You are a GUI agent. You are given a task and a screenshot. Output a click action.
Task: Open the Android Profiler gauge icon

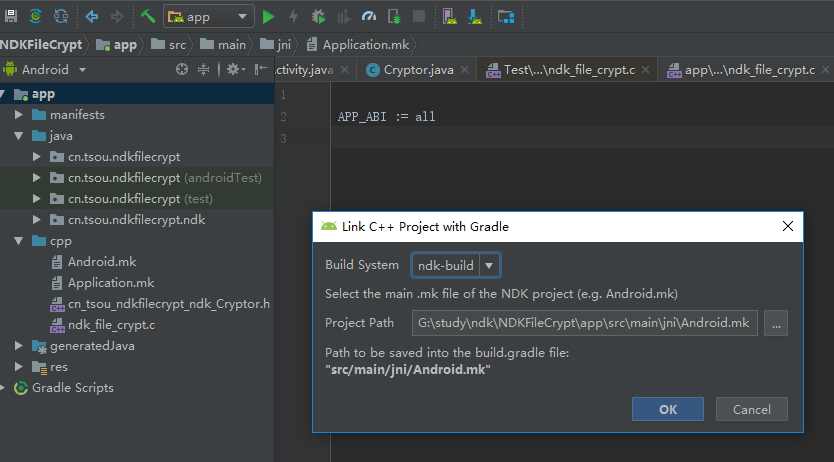coord(369,17)
